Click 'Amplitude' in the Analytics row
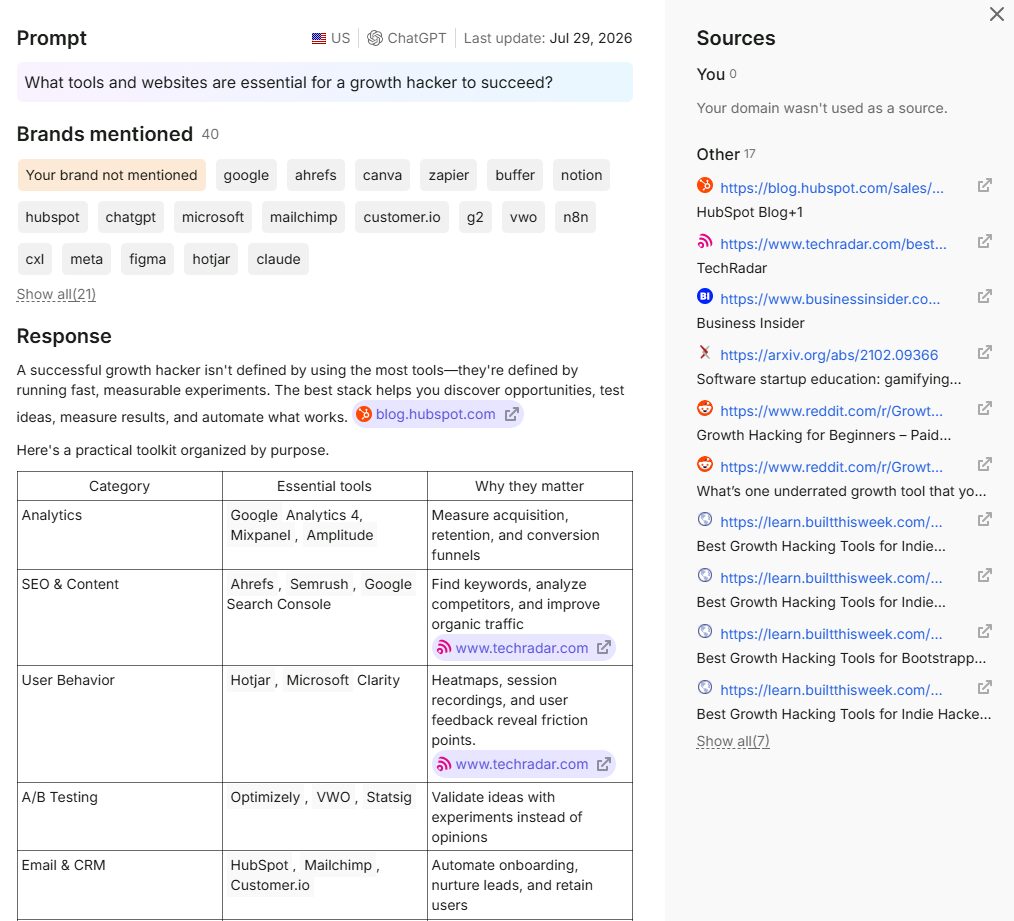Screen dimensions: 1014x921 pyautogui.click(x=340, y=536)
